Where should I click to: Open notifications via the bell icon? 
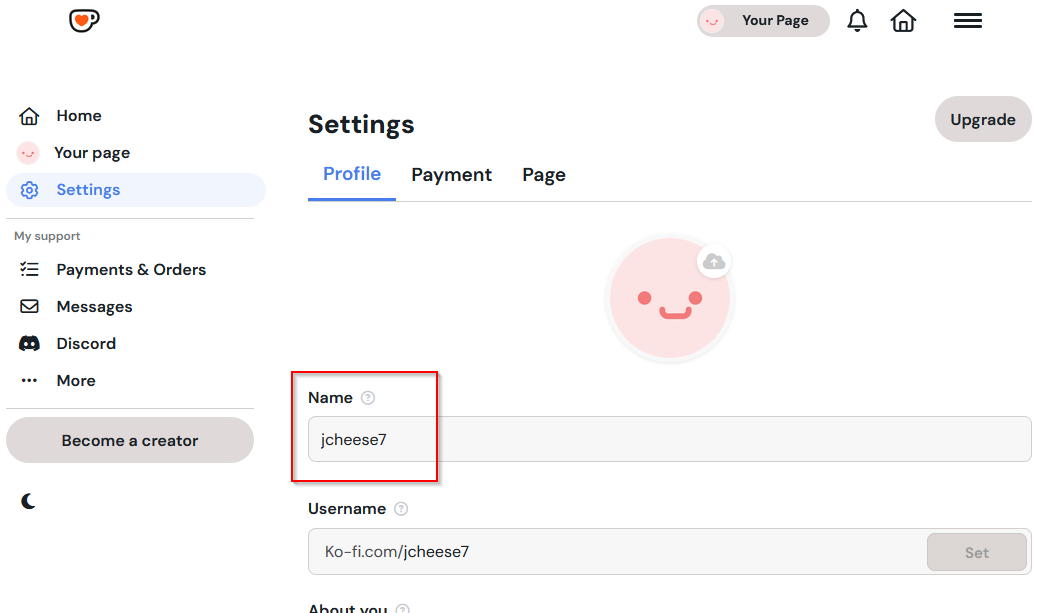coord(857,20)
